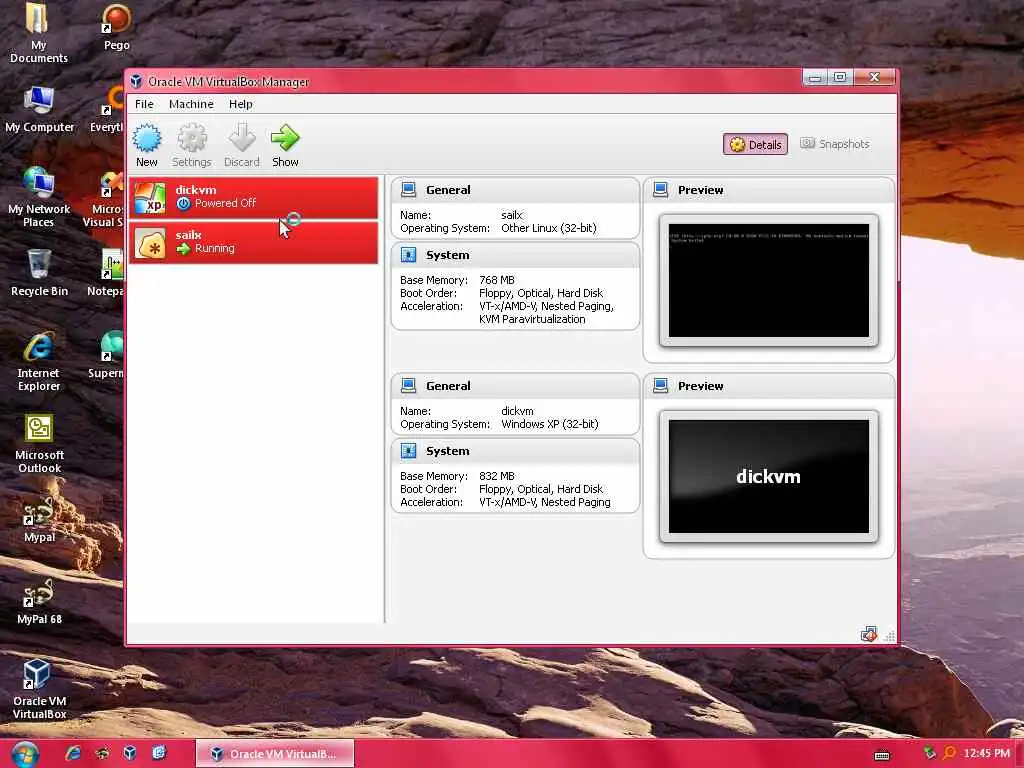Open My Computer desktop icon
Viewport: 1024px width, 768px height.
[39, 109]
